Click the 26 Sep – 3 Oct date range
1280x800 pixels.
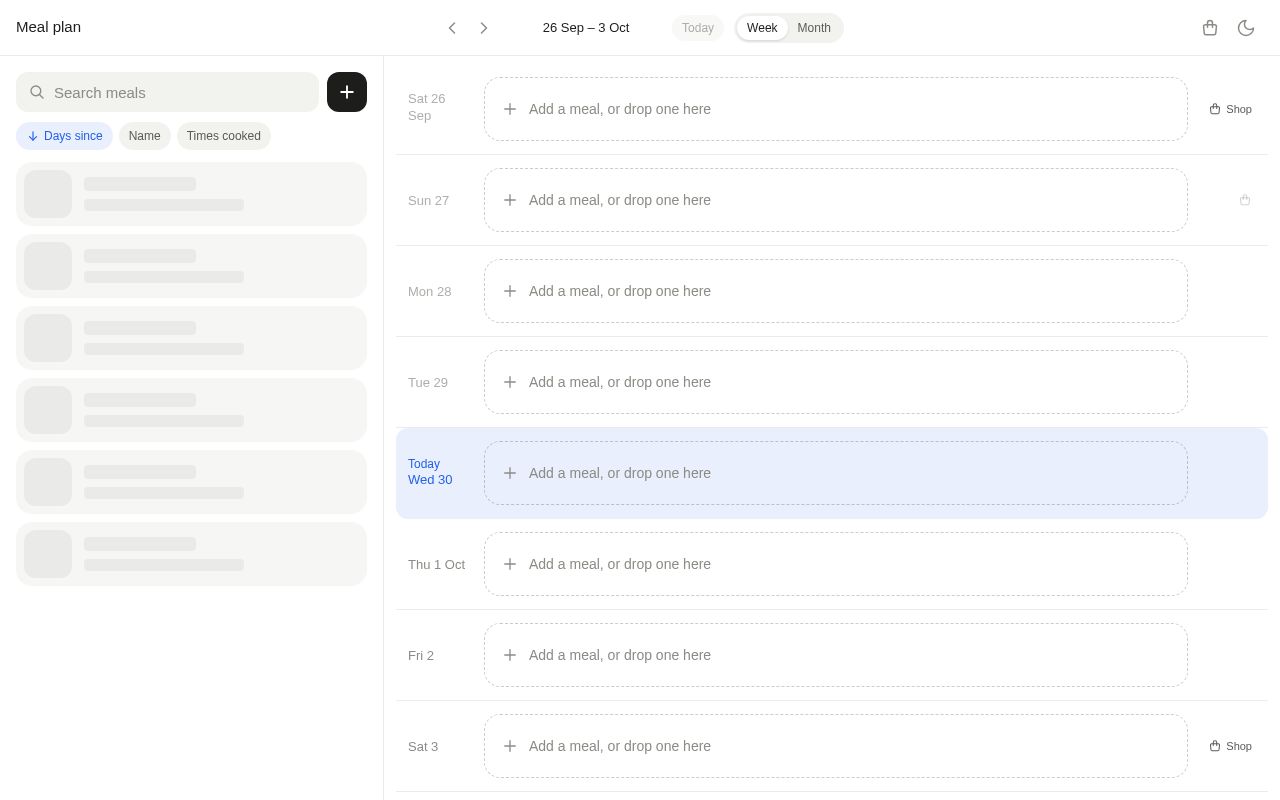[x=586, y=28]
